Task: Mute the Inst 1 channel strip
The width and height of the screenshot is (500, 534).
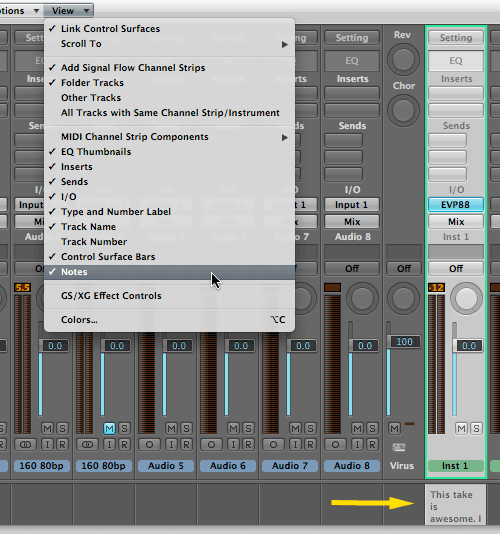Action: tap(462, 428)
